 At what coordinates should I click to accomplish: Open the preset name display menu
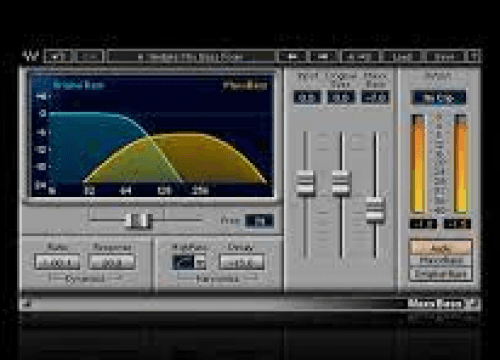(191, 57)
